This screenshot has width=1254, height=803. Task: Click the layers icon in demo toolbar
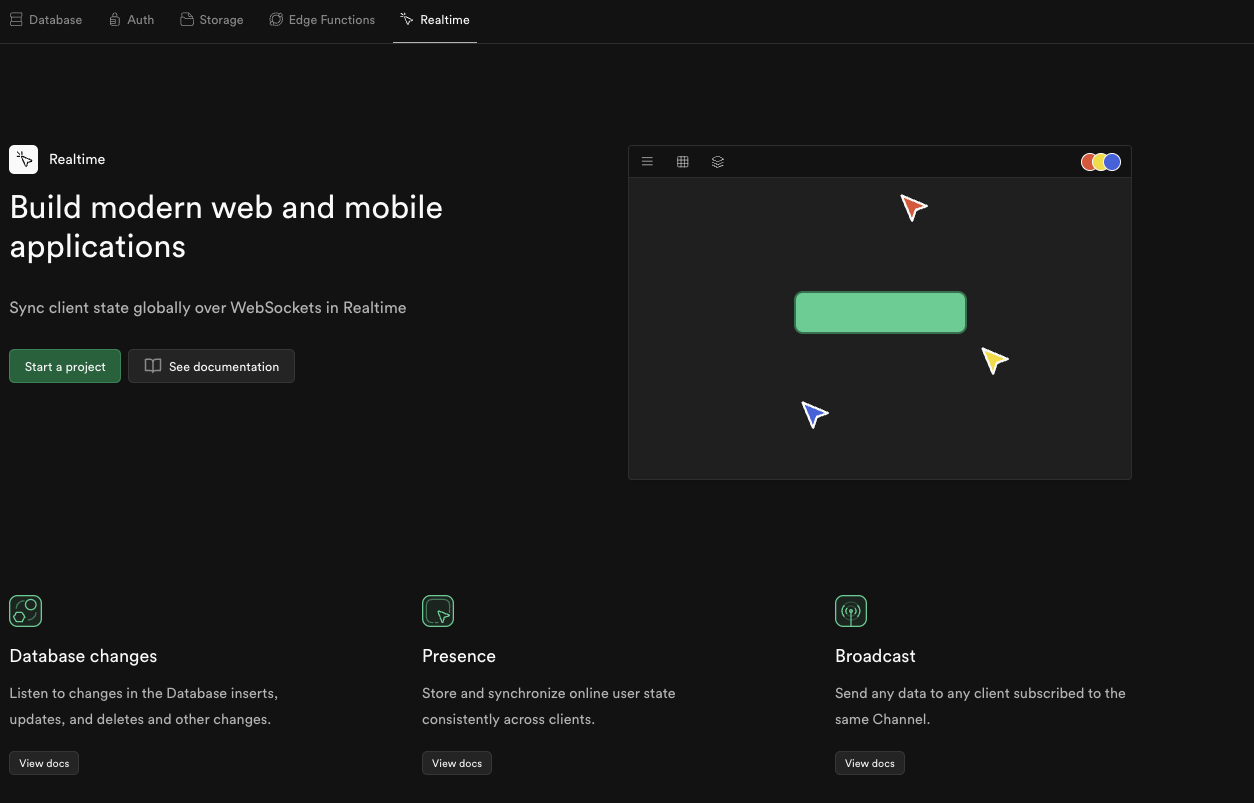point(718,162)
